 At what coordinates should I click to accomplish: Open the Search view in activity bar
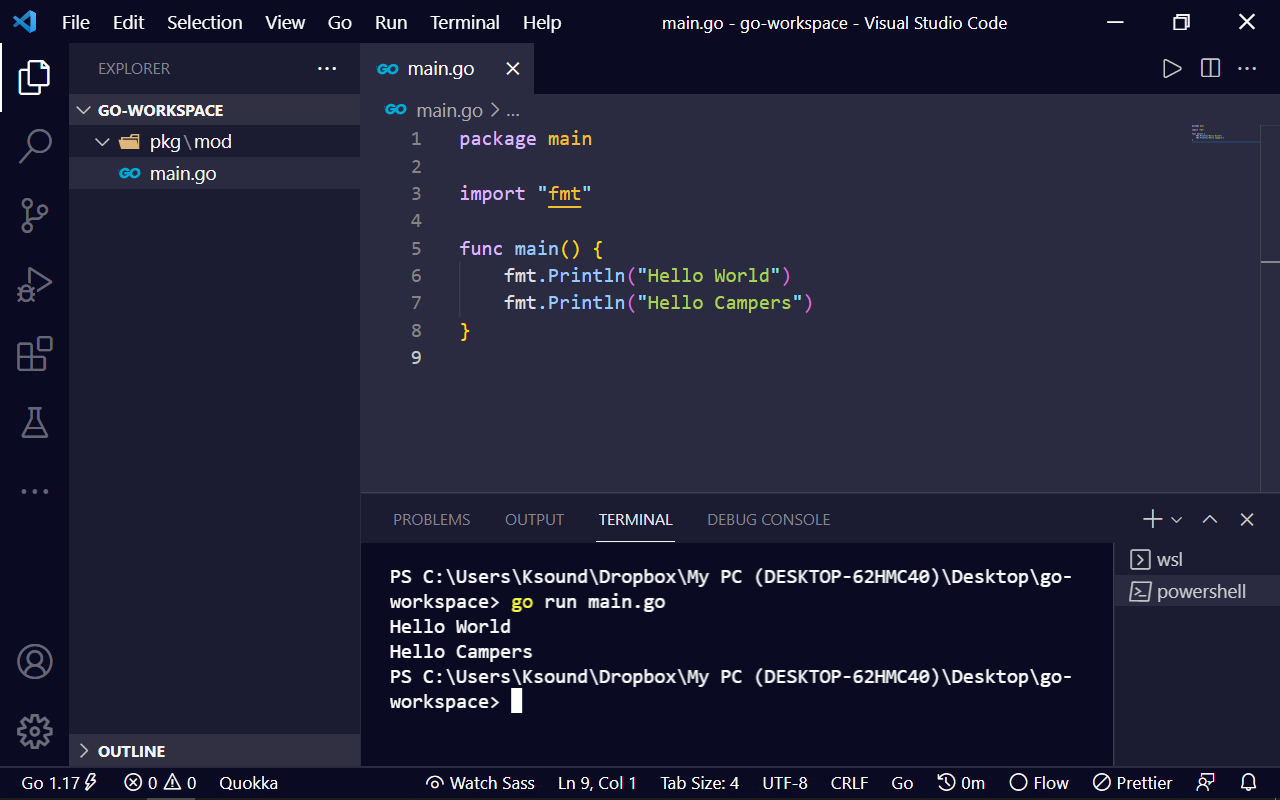[35, 146]
